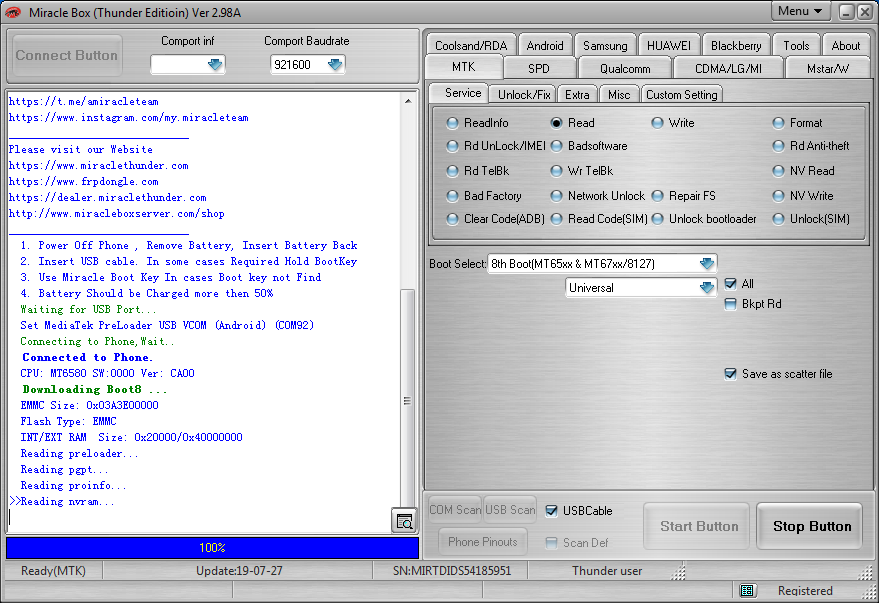Viewport: 879px width, 603px height.
Task: Click the miraclethunder.com website link
Action: pos(99,166)
